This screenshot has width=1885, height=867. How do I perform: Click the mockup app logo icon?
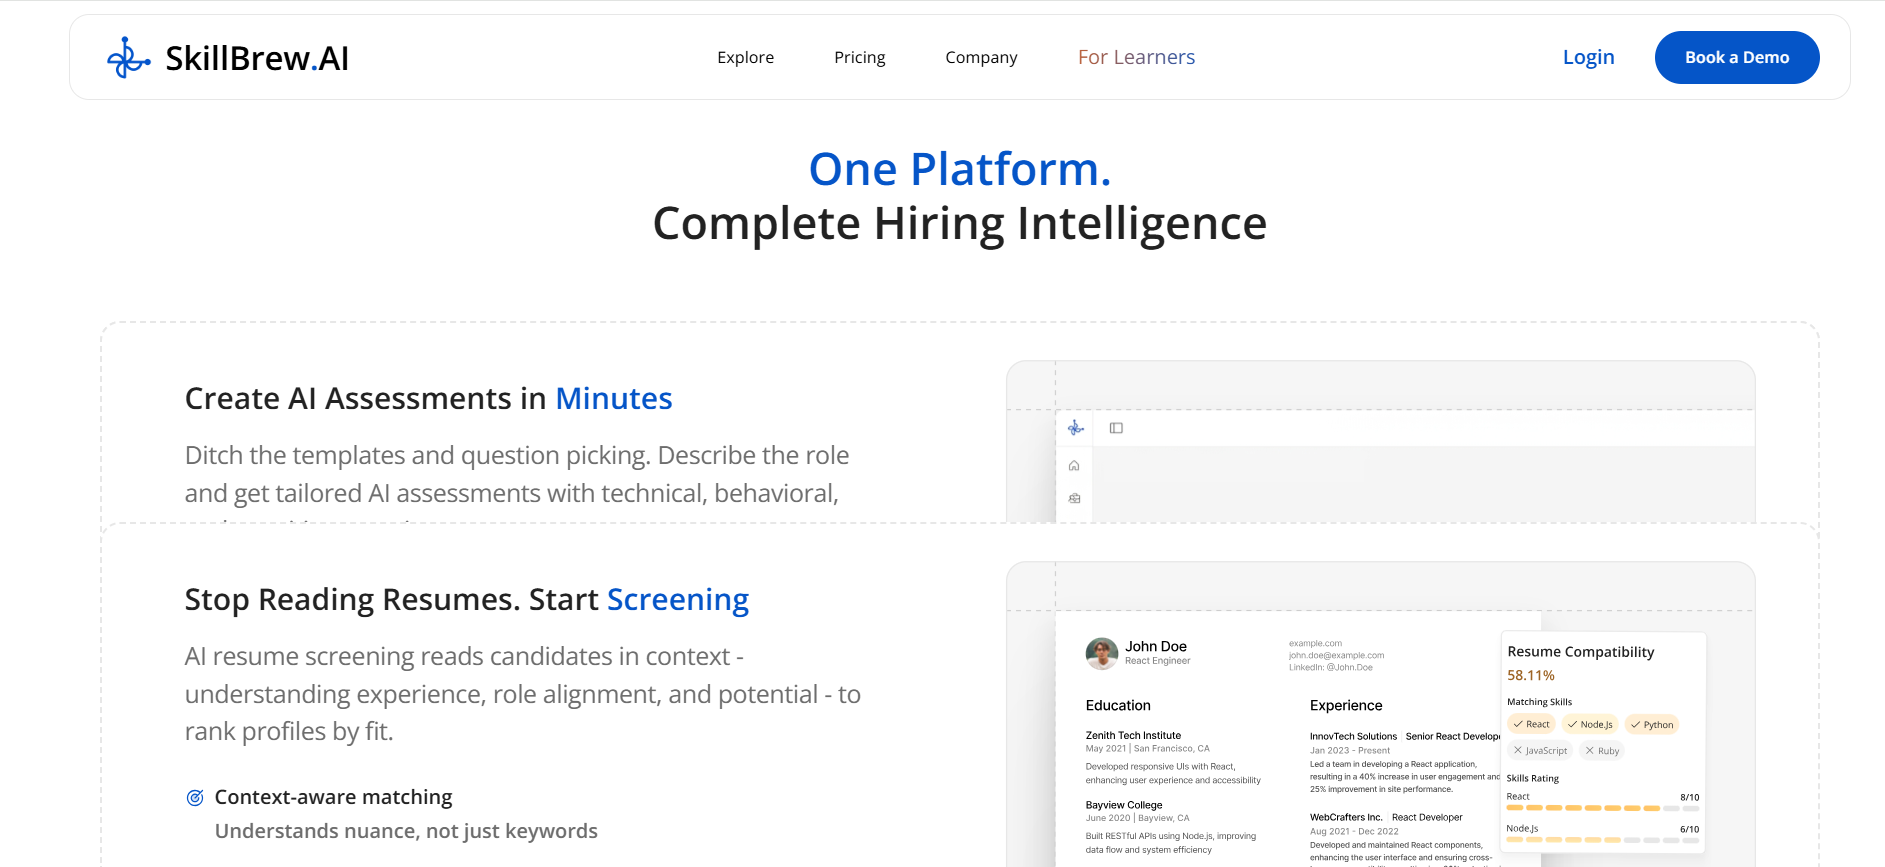pos(1075,428)
